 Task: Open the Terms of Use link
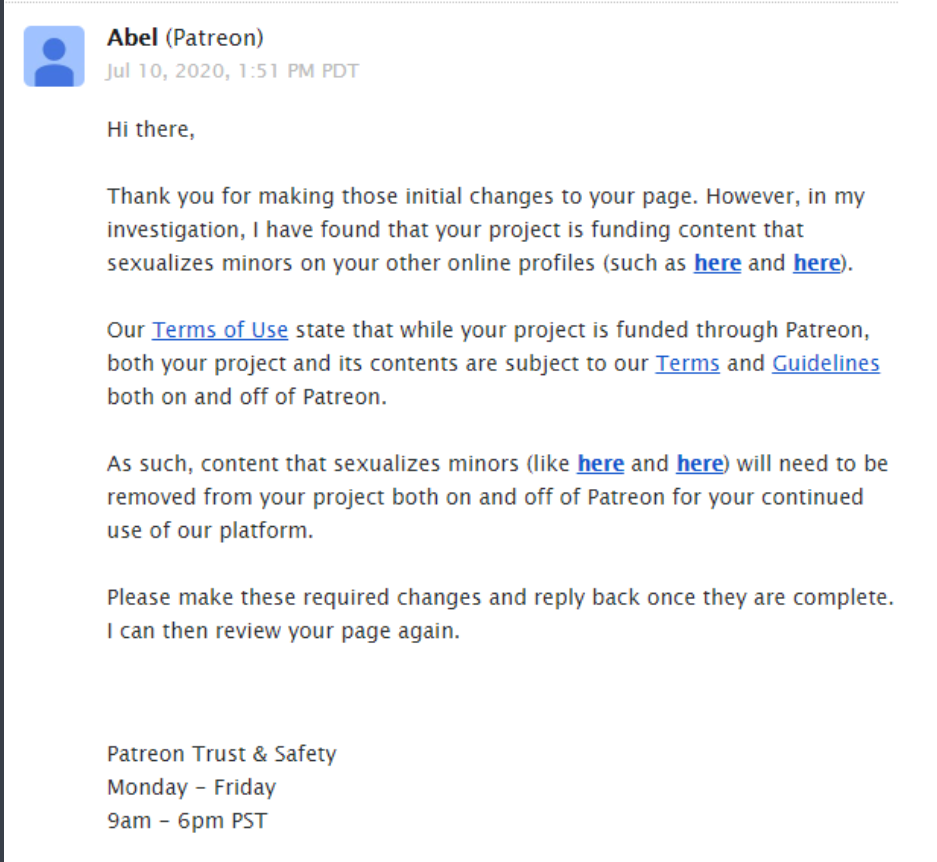click(x=220, y=330)
